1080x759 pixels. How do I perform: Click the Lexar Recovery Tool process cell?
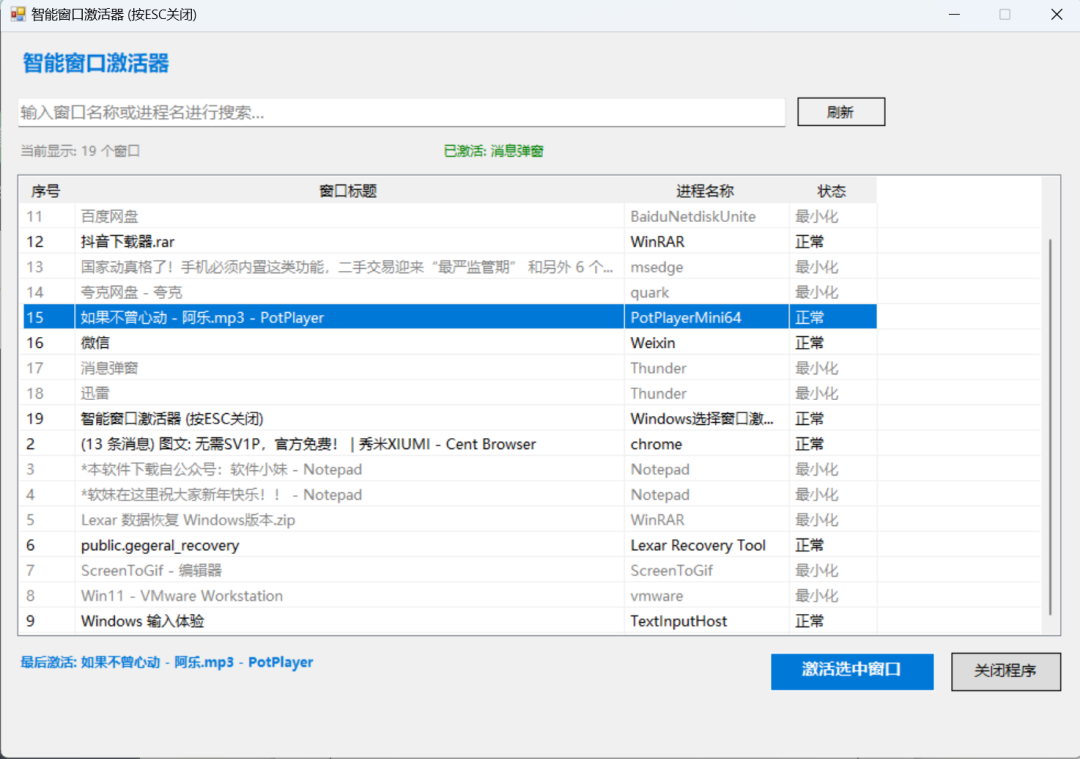706,545
